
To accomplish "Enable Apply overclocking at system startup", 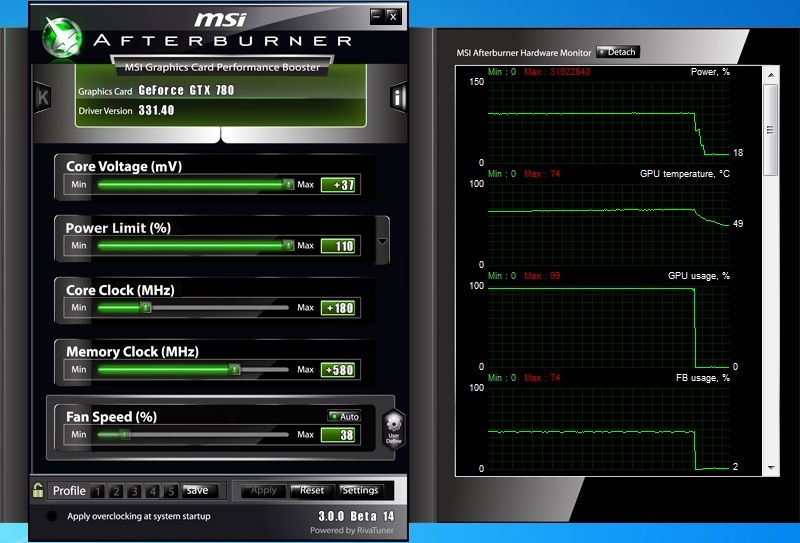I will [x=51, y=516].
